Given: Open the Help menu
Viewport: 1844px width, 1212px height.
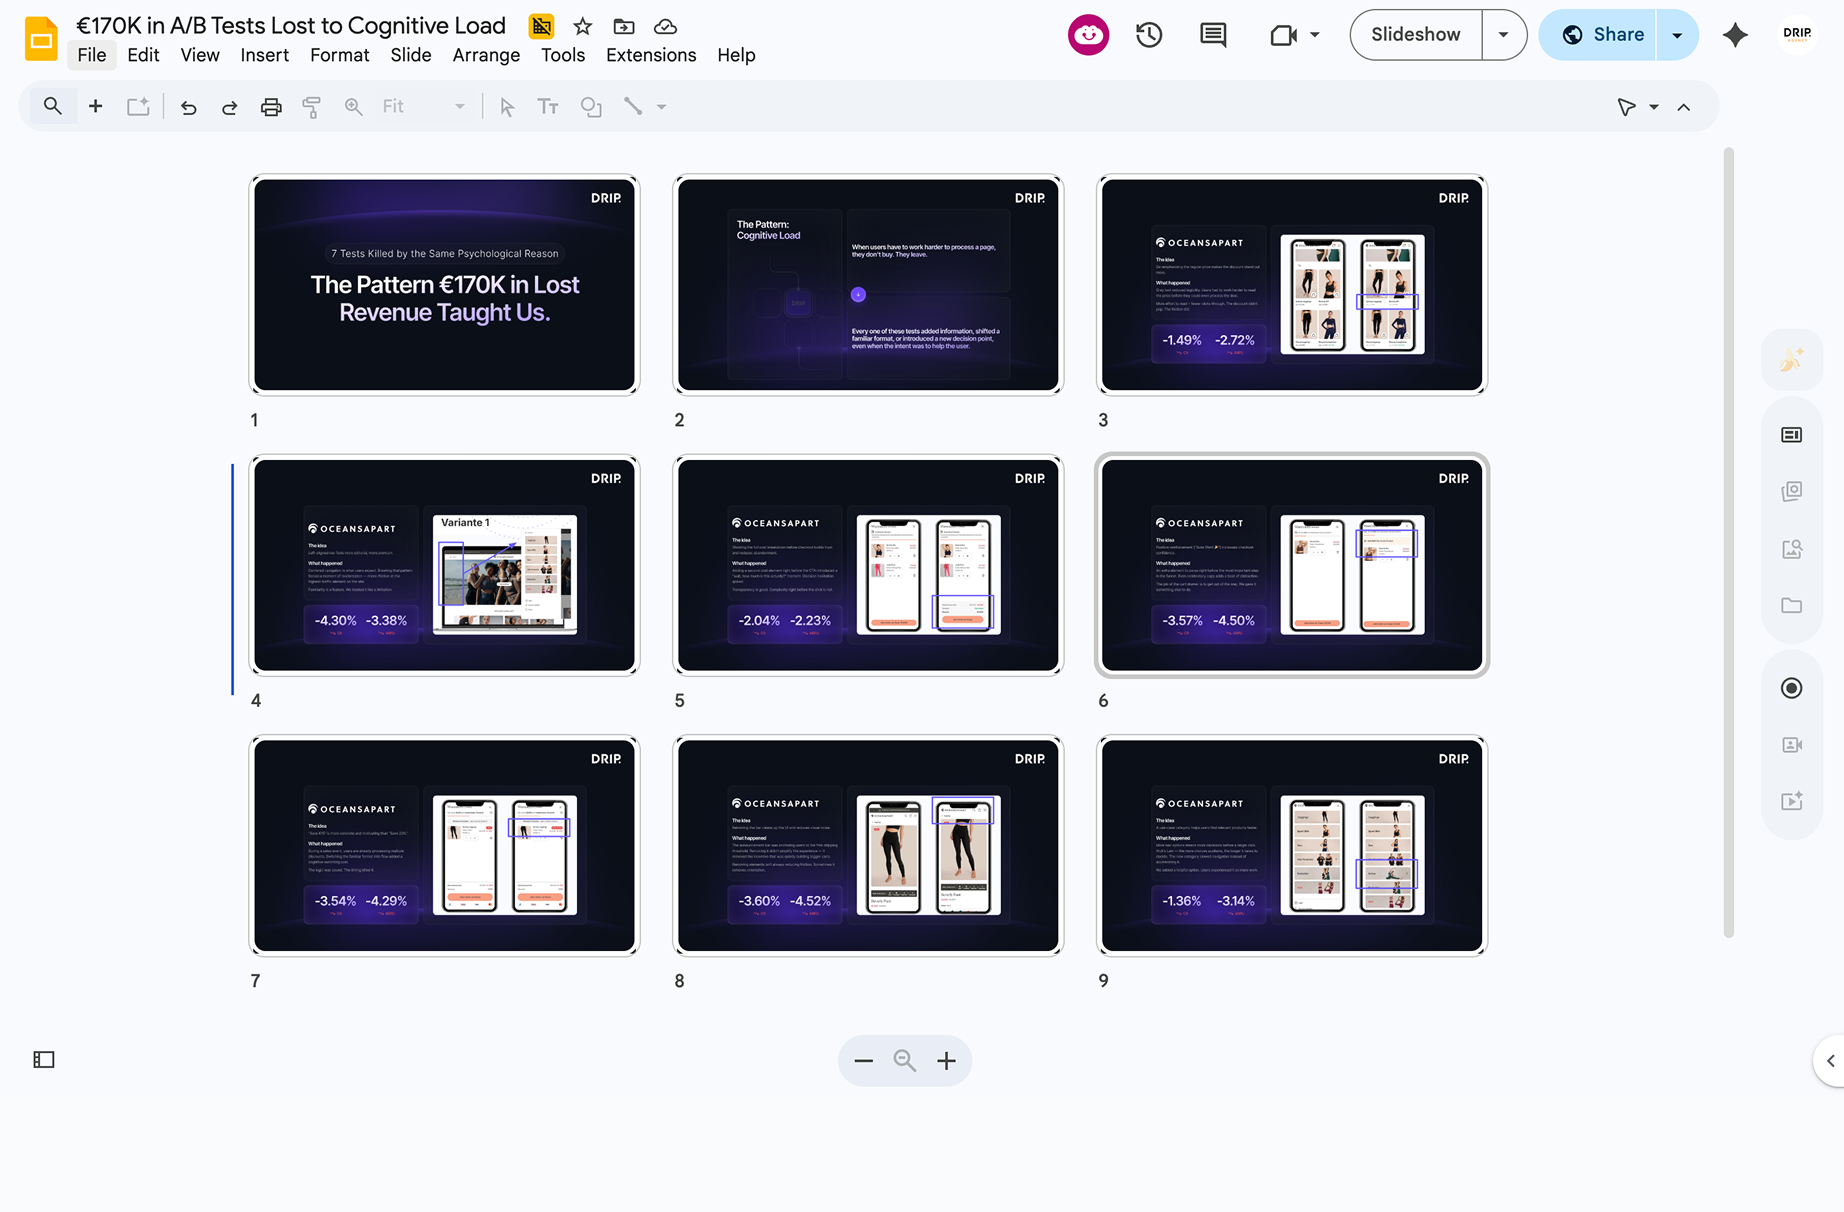Looking at the screenshot, I should pyautogui.click(x=736, y=55).
